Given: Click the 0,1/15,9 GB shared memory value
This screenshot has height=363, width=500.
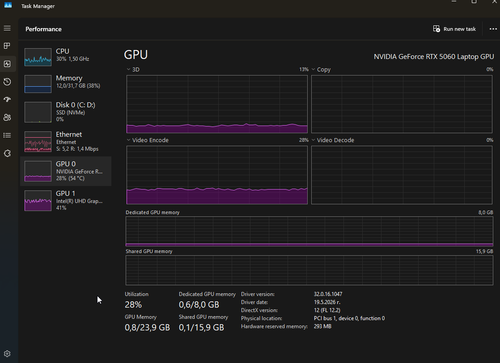Looking at the screenshot, I should coord(201,328).
